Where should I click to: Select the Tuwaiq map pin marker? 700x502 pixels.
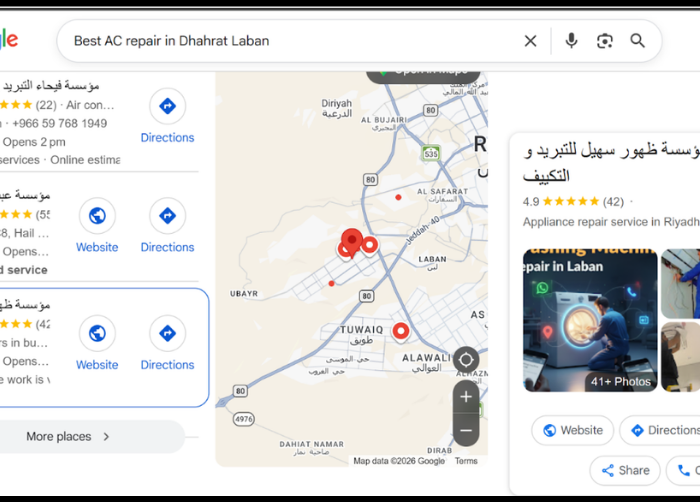pyautogui.click(x=401, y=332)
